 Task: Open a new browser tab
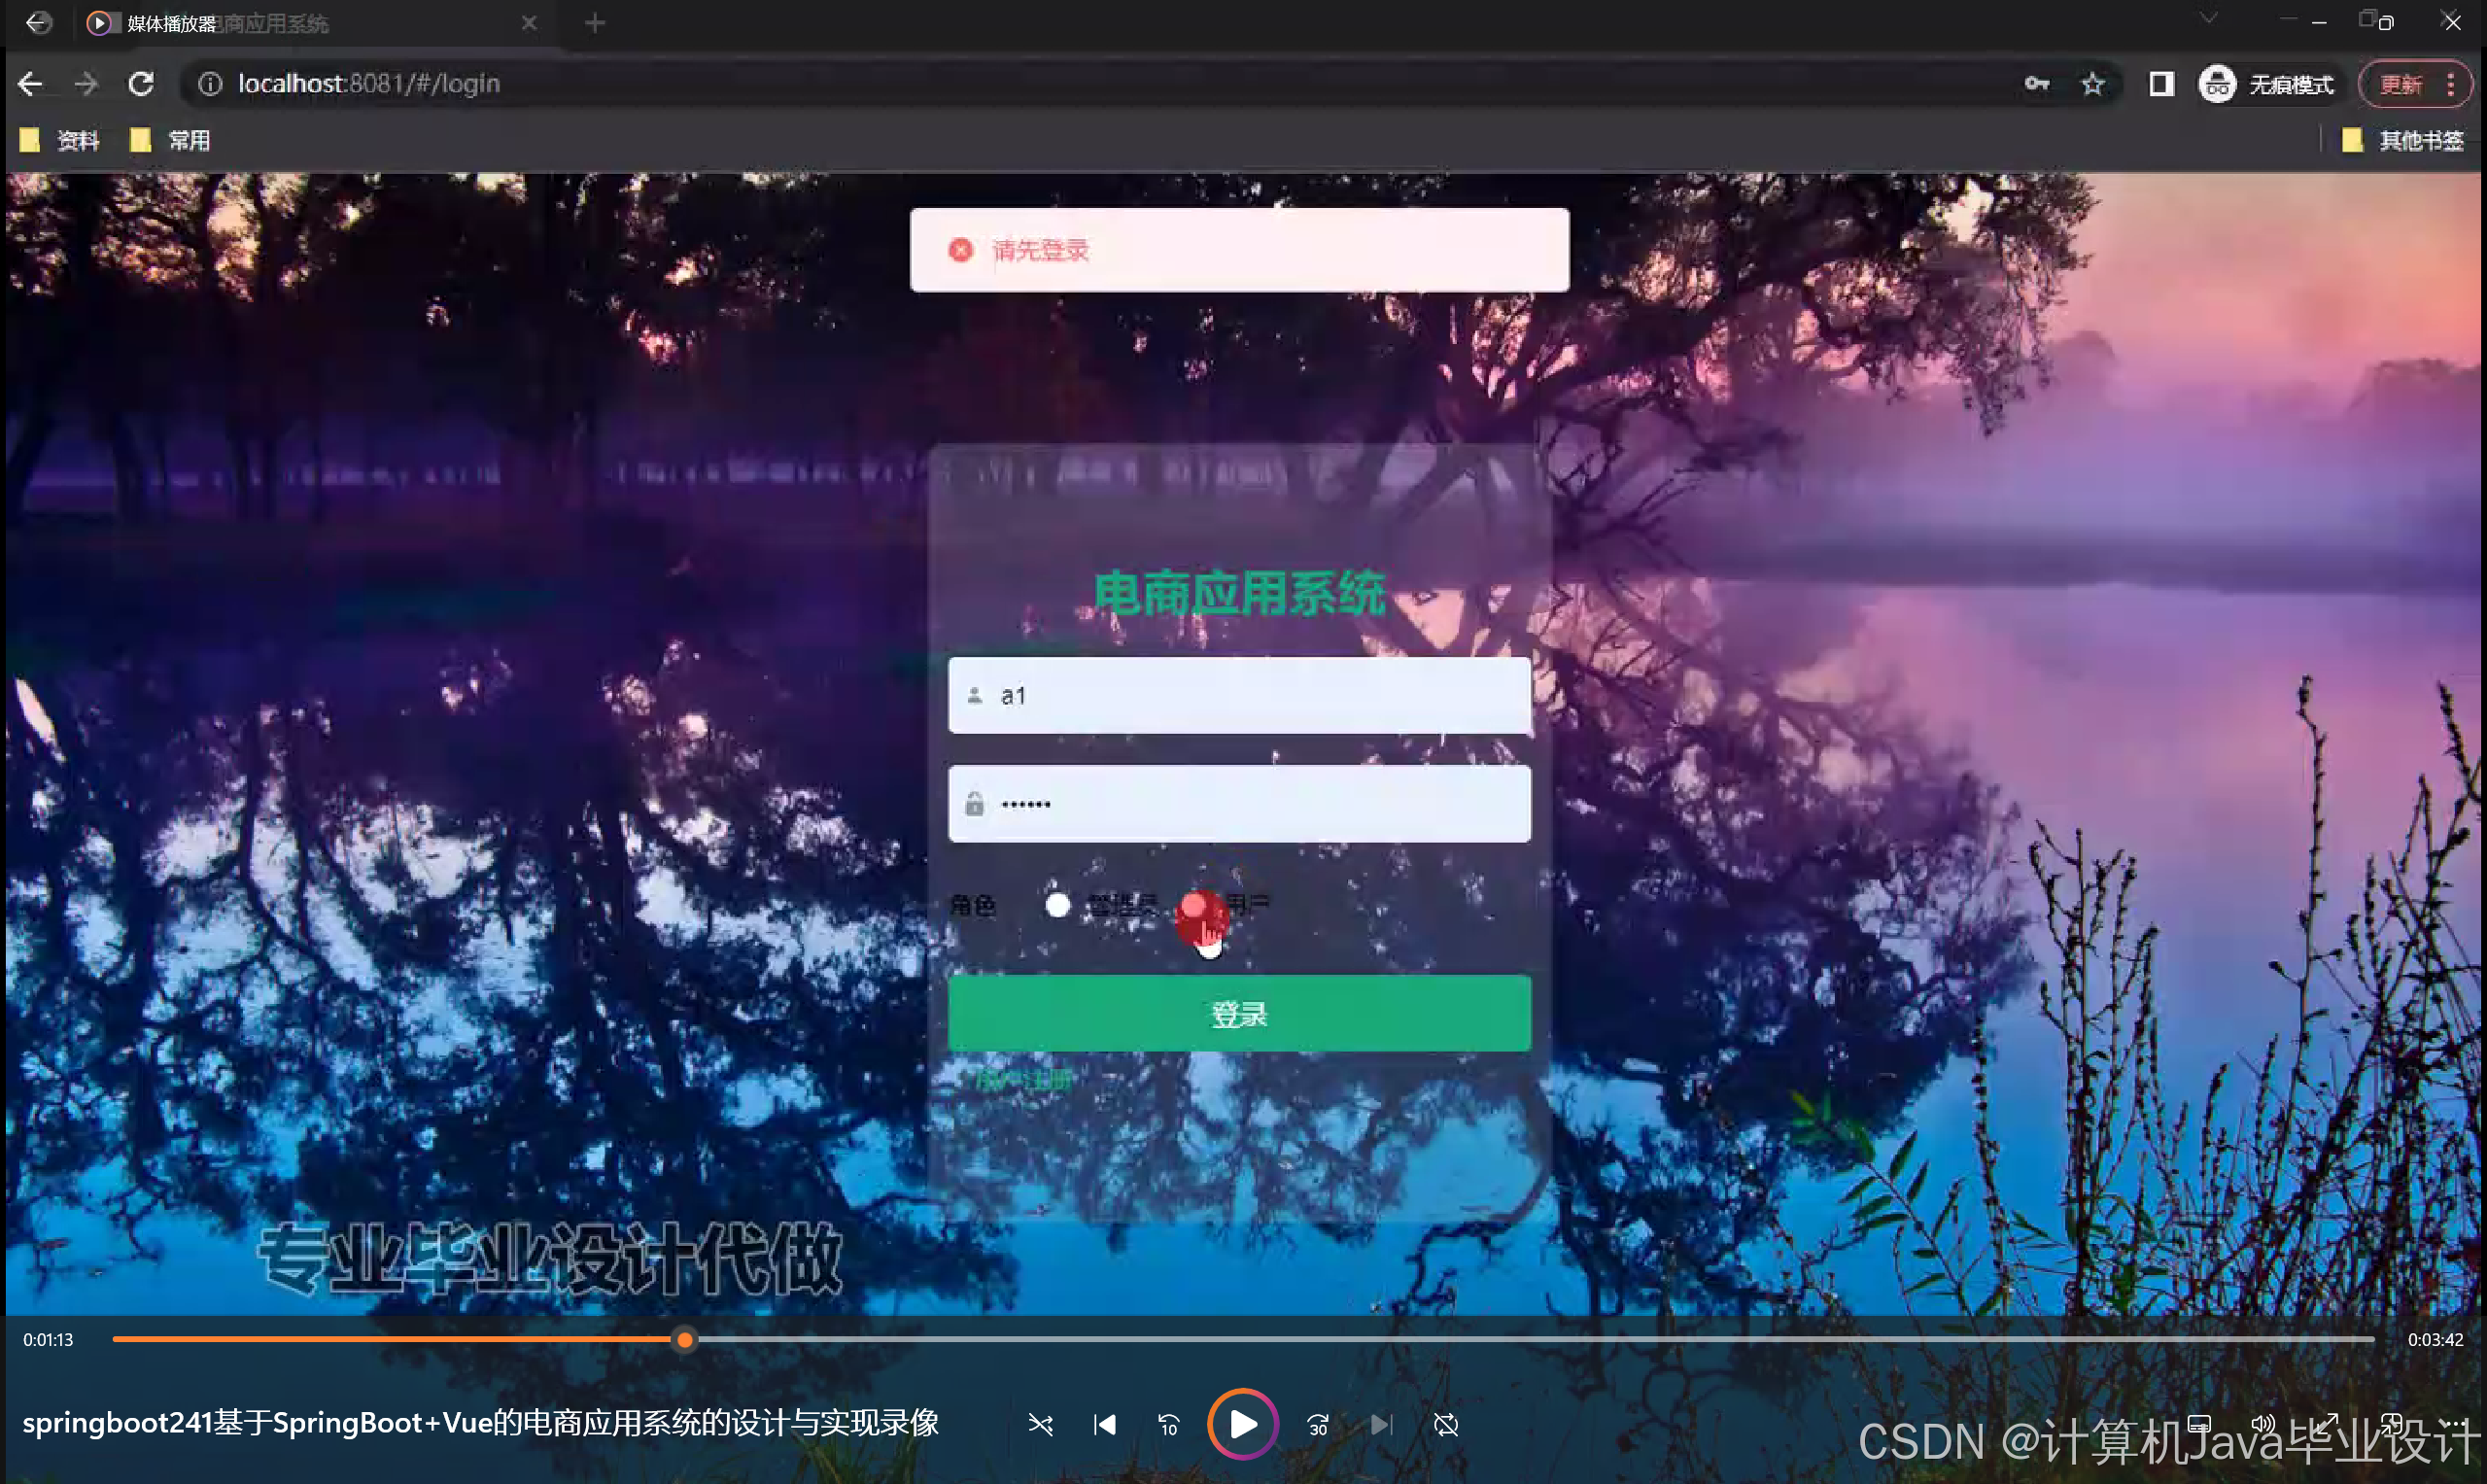click(x=595, y=22)
